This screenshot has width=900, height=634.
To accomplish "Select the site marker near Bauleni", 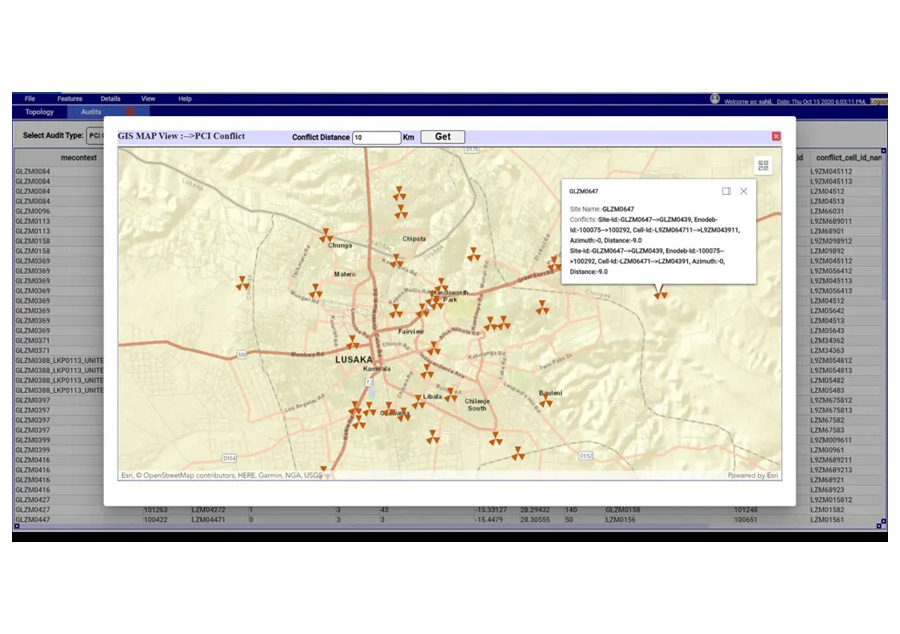I will point(546,401).
